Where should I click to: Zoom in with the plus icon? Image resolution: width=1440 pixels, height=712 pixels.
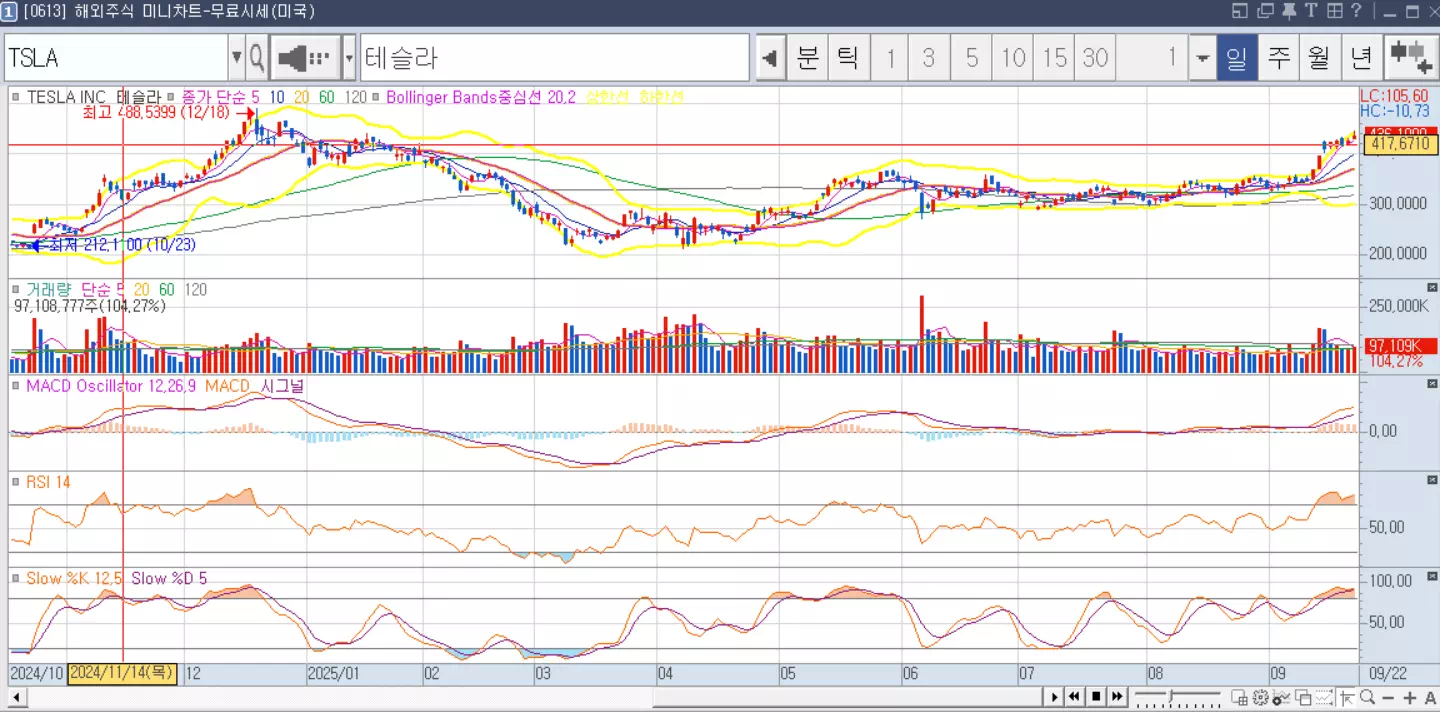[x=1410, y=698]
